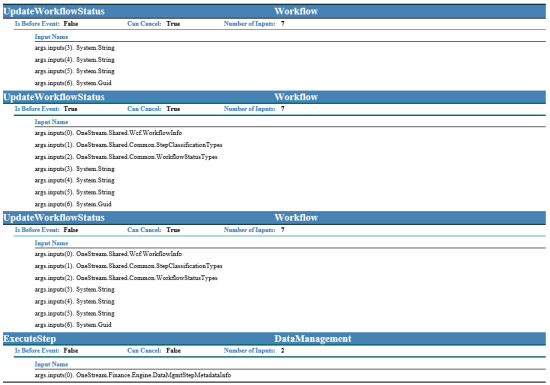The image size is (550, 385).
Task: Select the last args.inputs(2) WorkflowStatusTypes row
Action: click(126, 278)
